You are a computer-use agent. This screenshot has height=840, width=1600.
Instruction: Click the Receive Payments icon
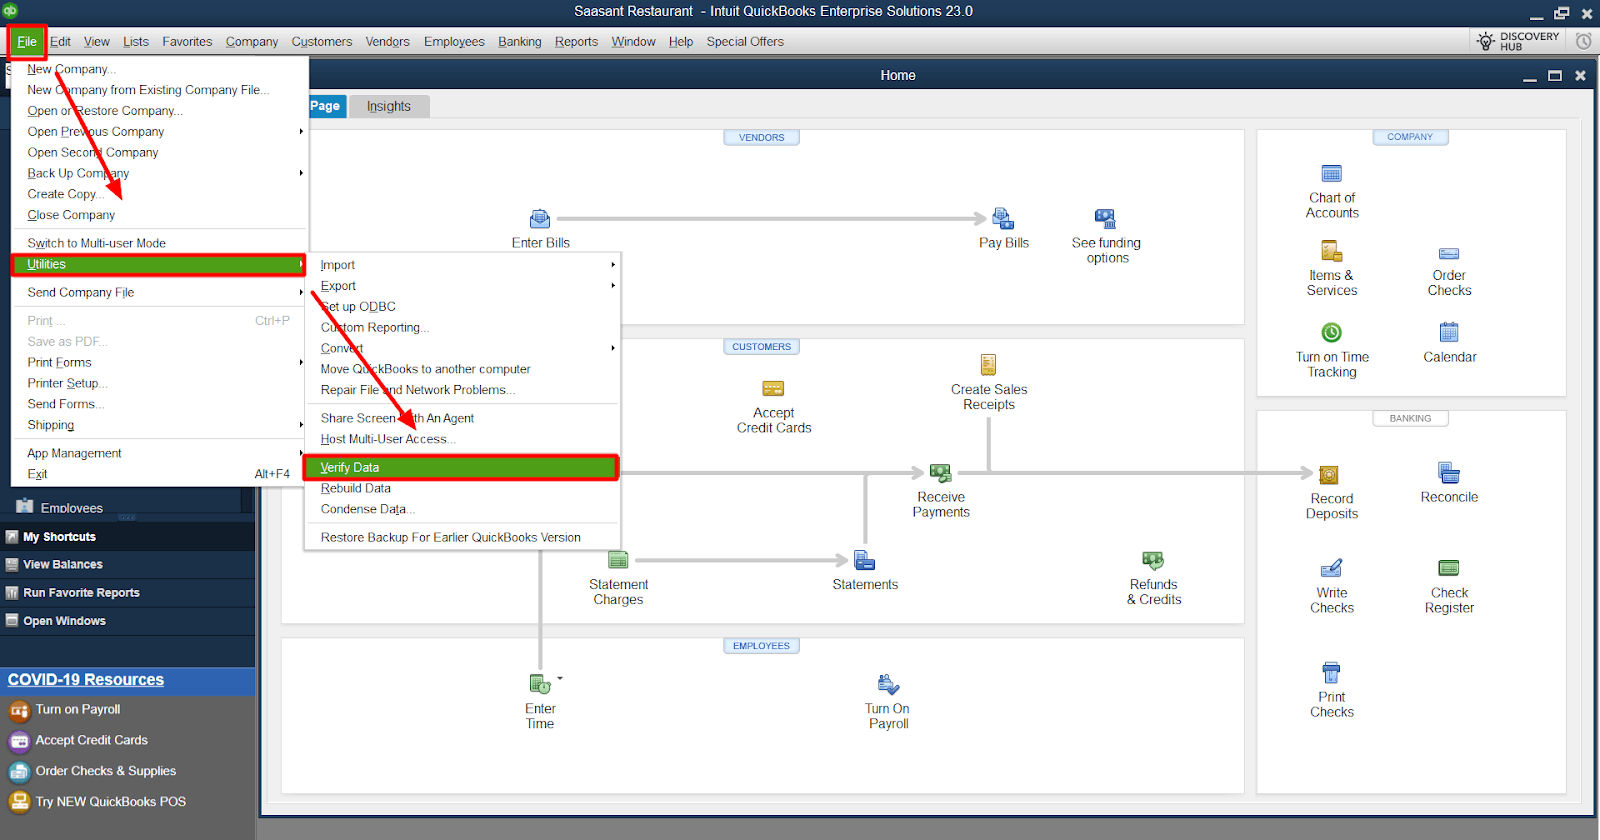(x=940, y=473)
